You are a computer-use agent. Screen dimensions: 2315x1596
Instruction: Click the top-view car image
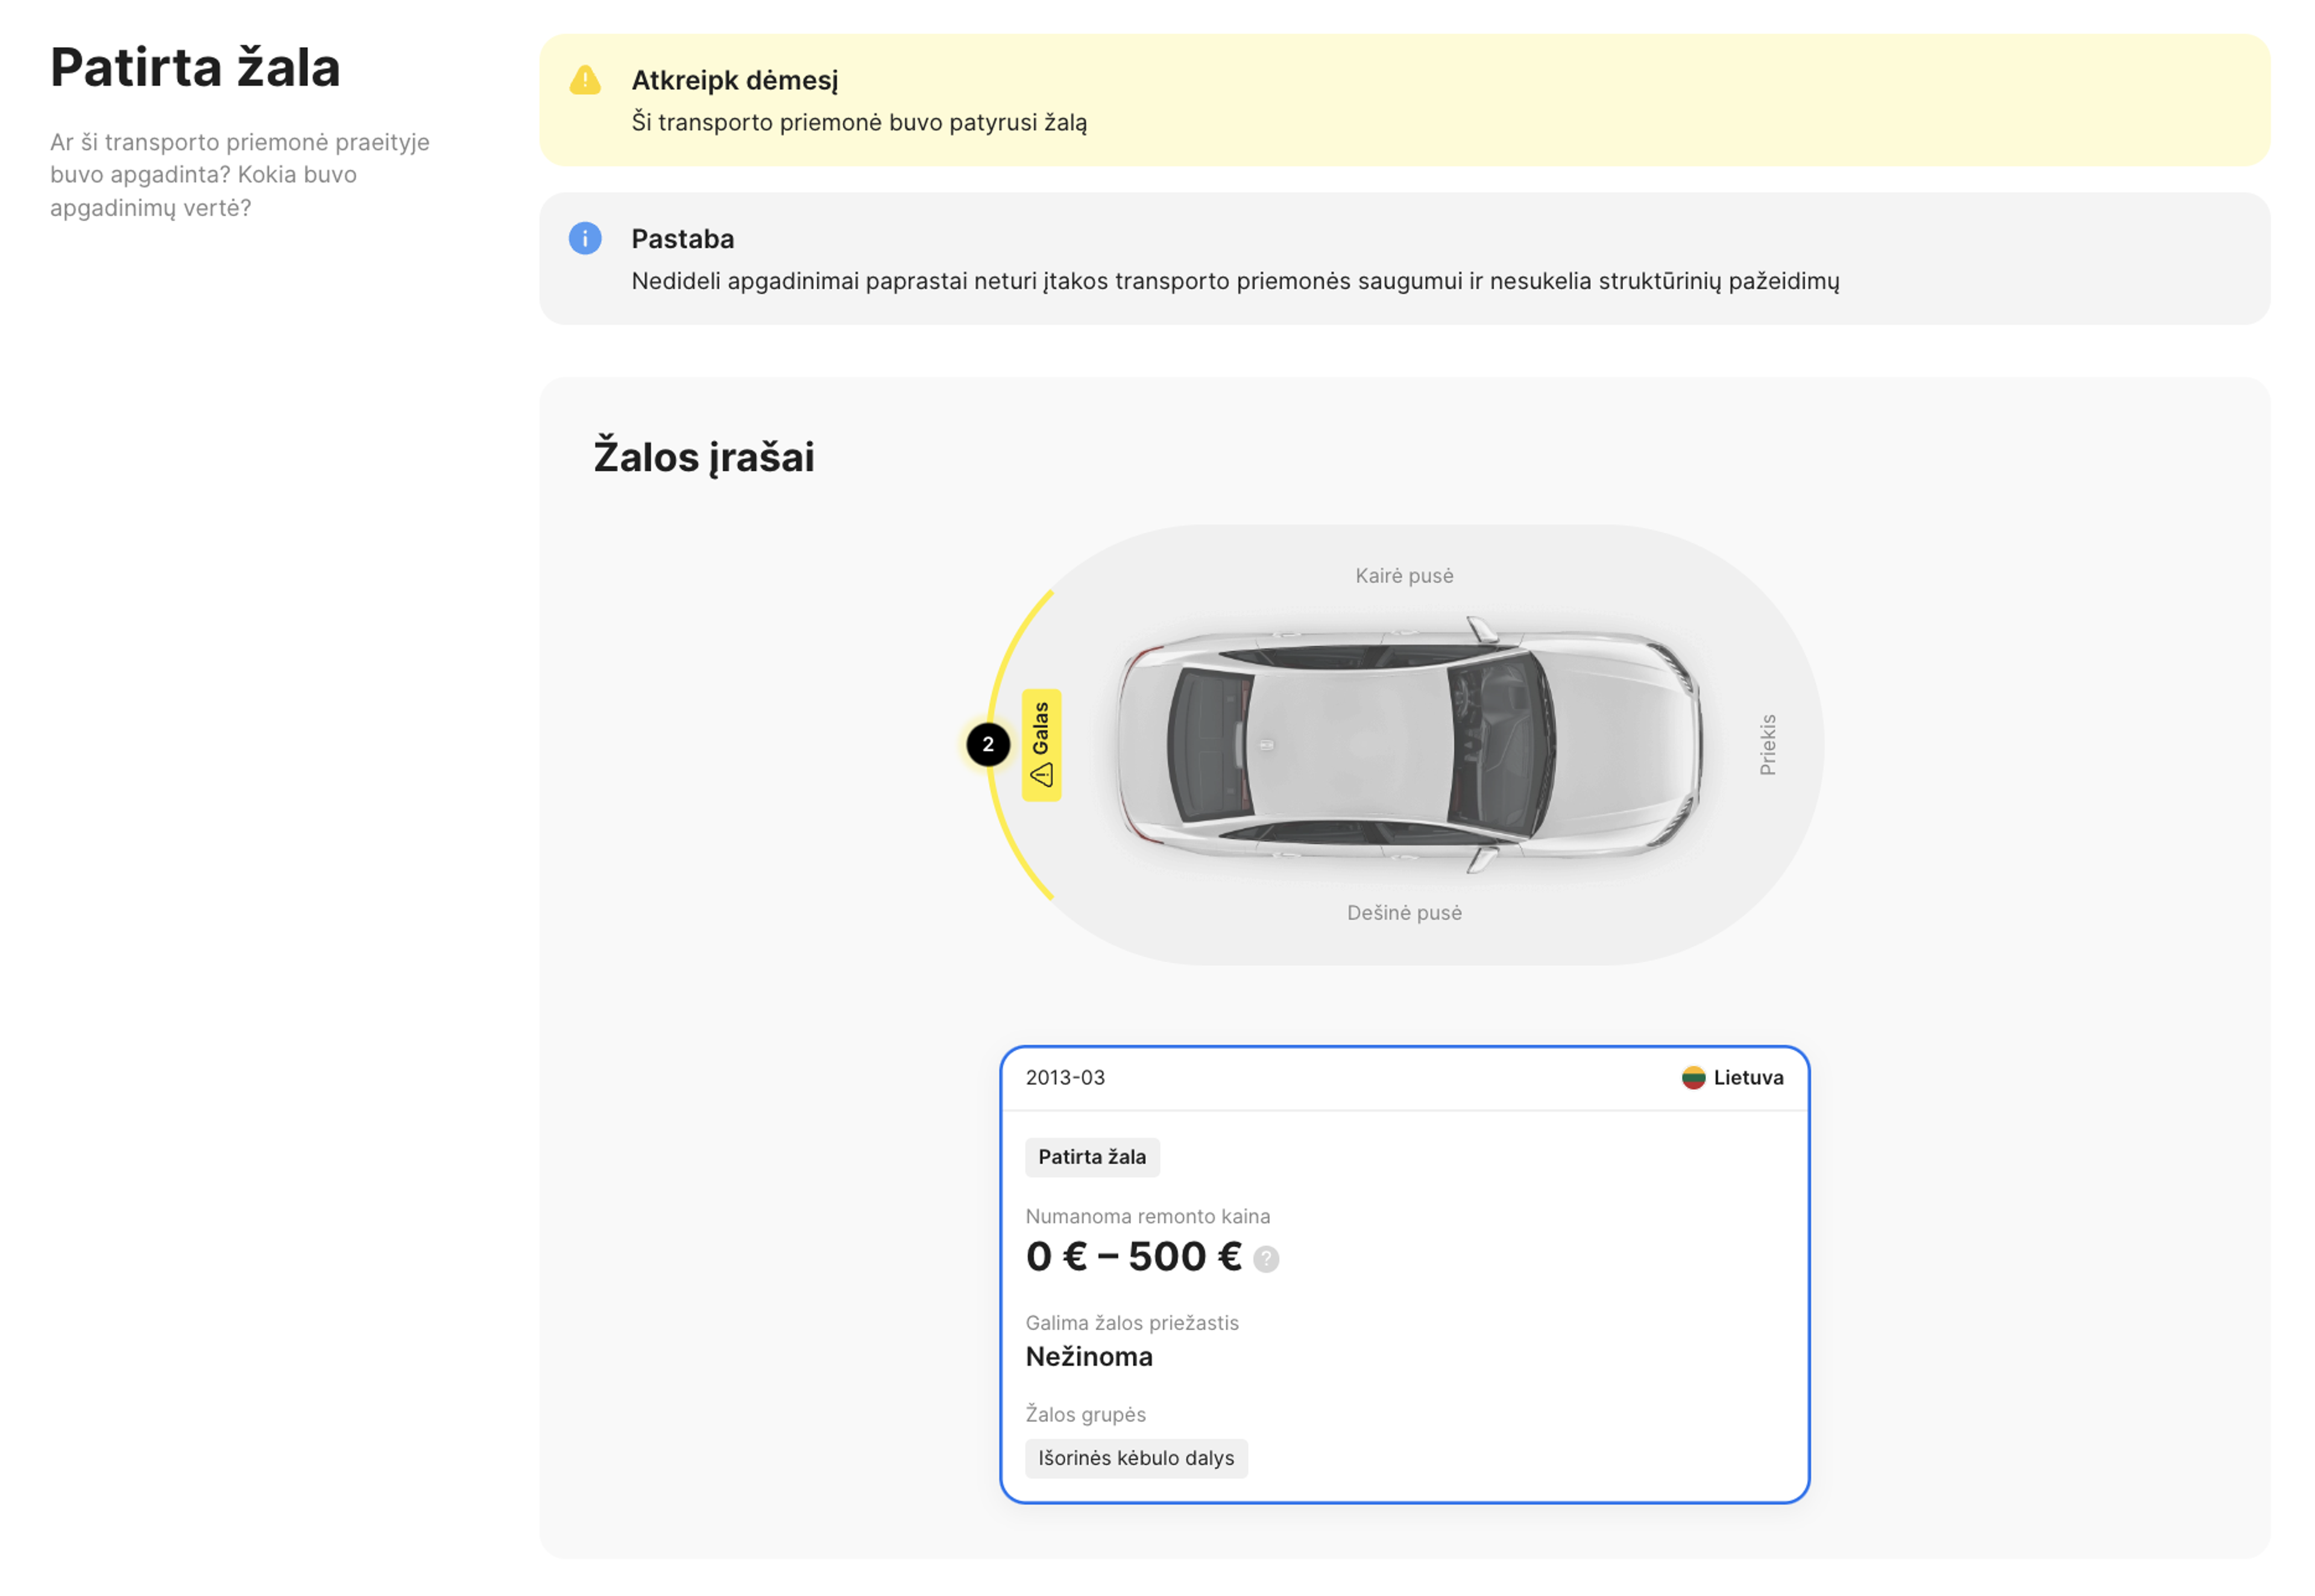click(x=1408, y=744)
